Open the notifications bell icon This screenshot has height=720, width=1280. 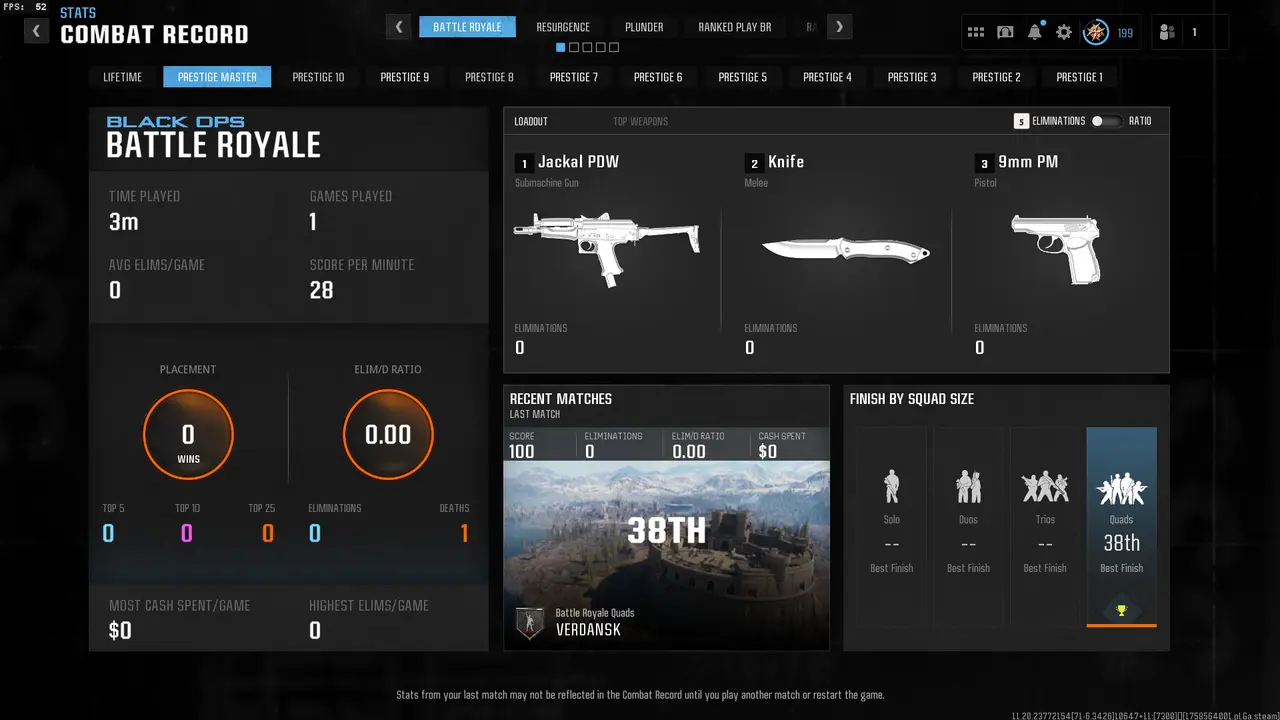coord(1035,32)
